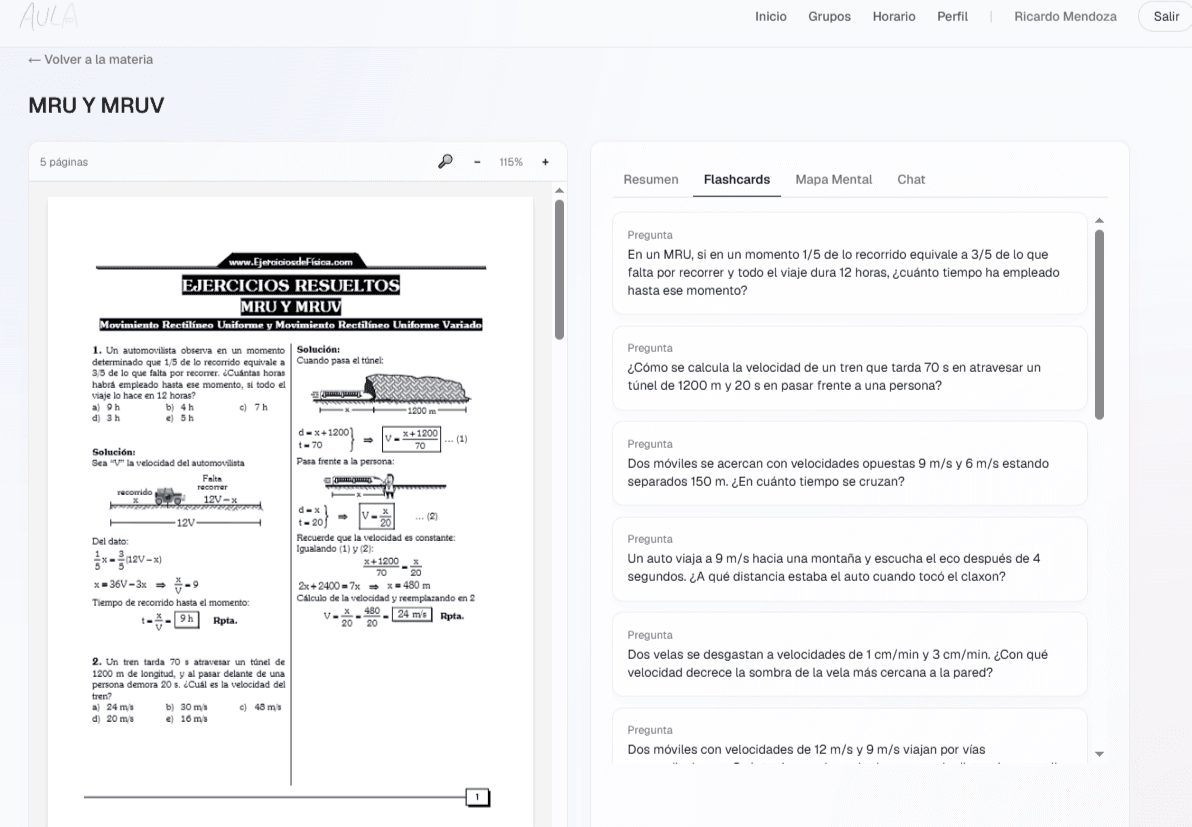Flip flashcard about 9 m/s y 6 m/s móviles
Image resolution: width=1192 pixels, height=827 pixels.
[850, 464]
